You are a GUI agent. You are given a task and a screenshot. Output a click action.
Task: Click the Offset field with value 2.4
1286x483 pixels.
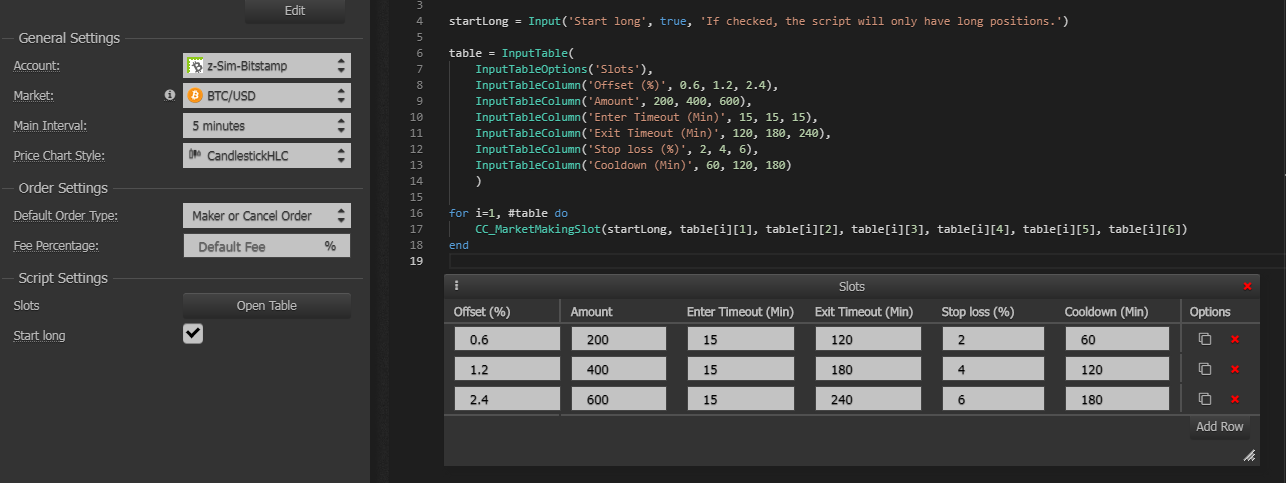pyautogui.click(x=505, y=399)
